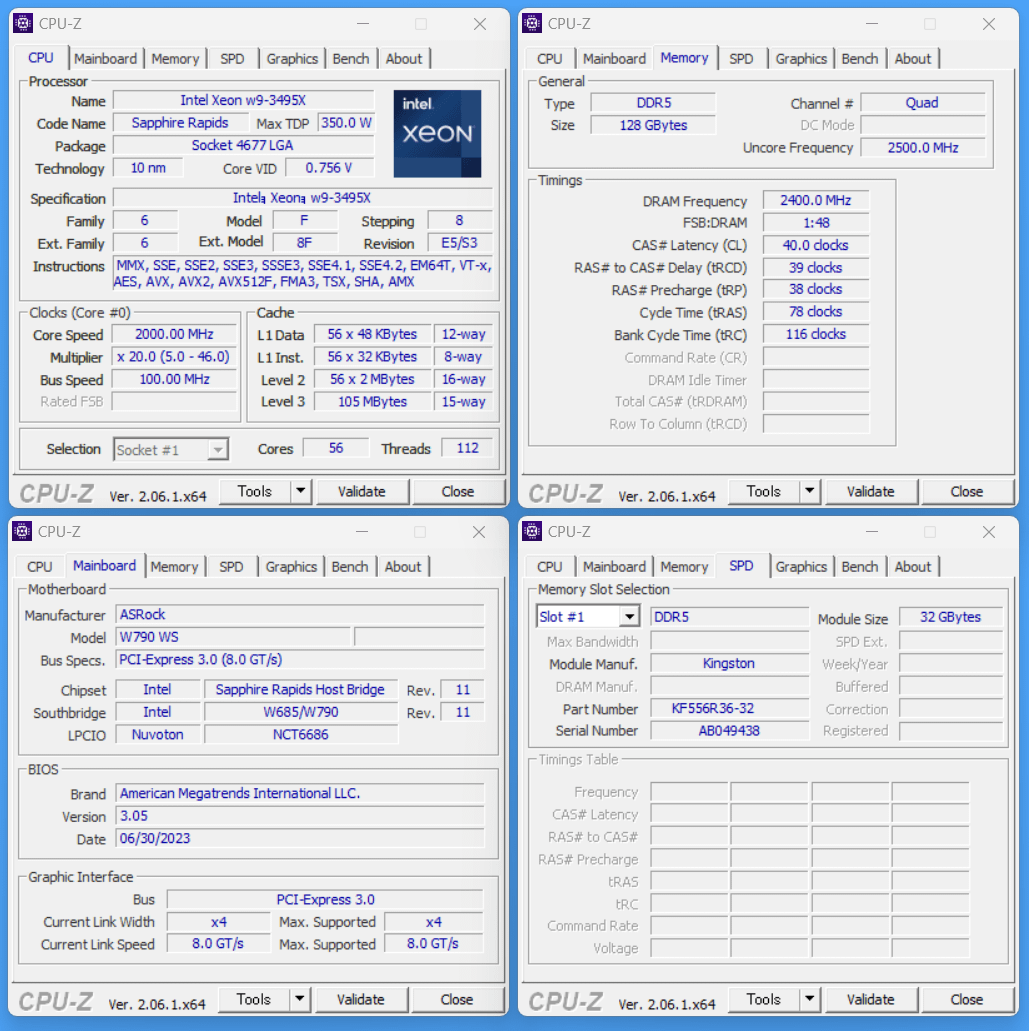Click the Sapphire Rapids code name field
Viewport: 1029px width, 1031px height.
coord(180,123)
